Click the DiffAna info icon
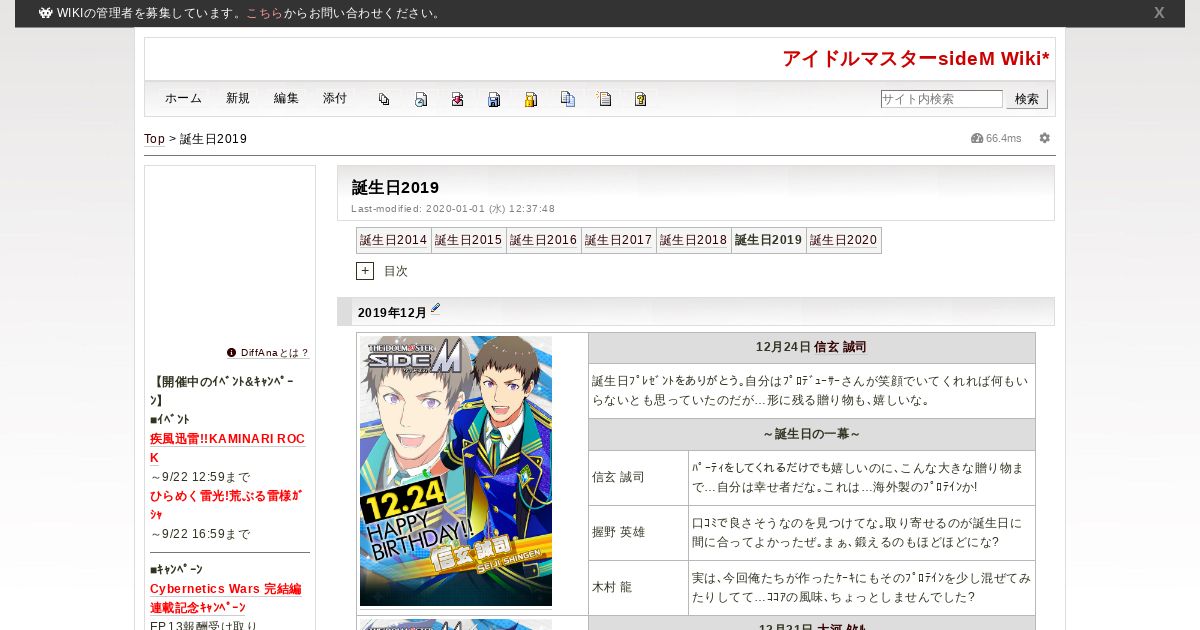Viewport: 1200px width, 630px height. [x=232, y=353]
